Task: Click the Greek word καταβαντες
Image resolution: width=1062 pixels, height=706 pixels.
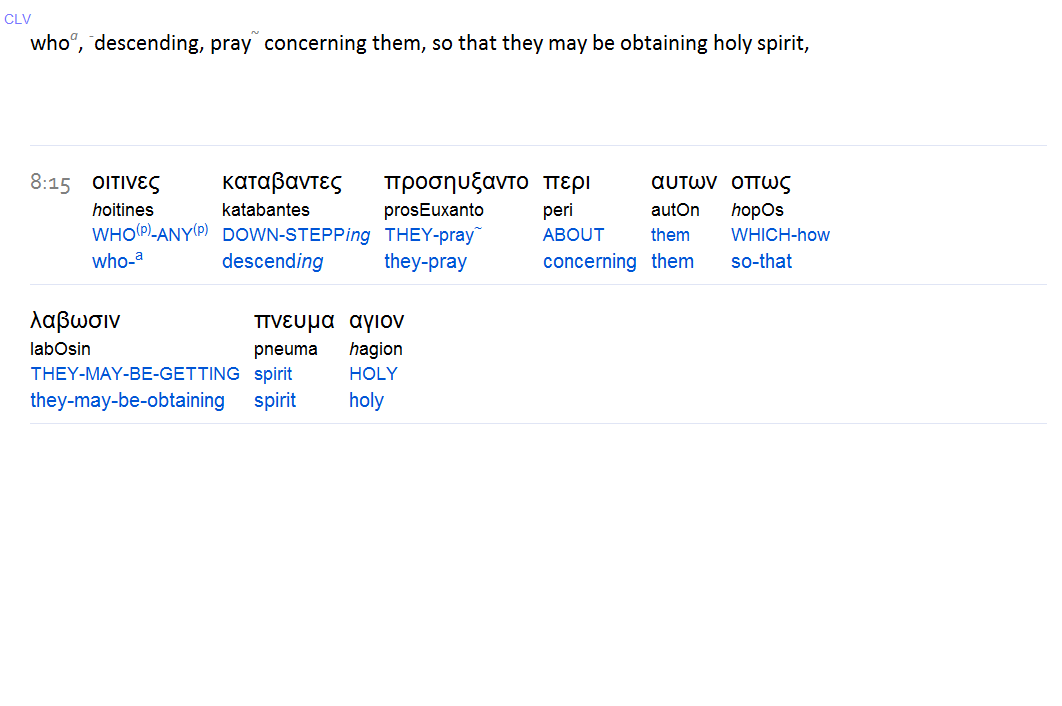Action: pyautogui.click(x=282, y=182)
